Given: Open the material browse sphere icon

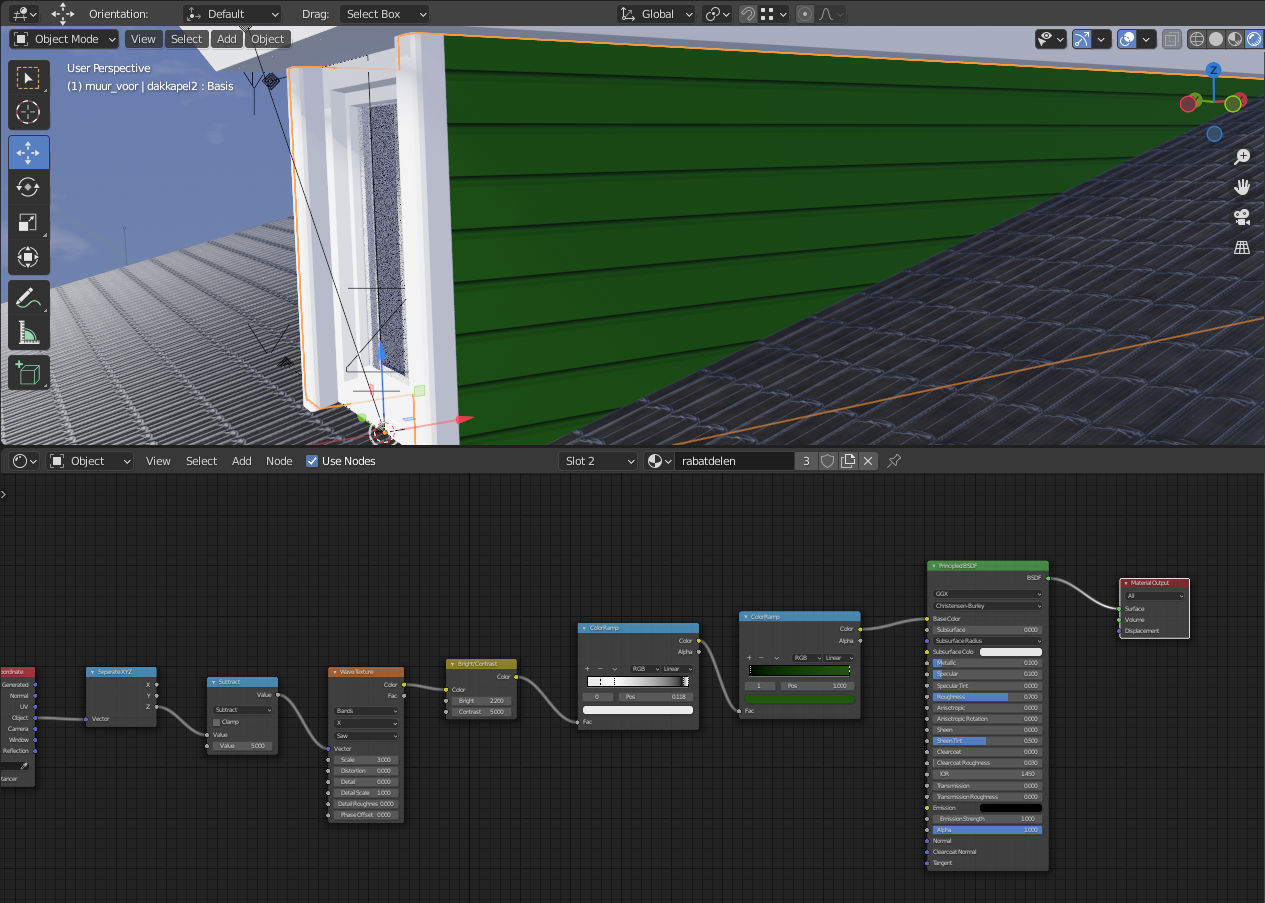Looking at the screenshot, I should coord(659,461).
